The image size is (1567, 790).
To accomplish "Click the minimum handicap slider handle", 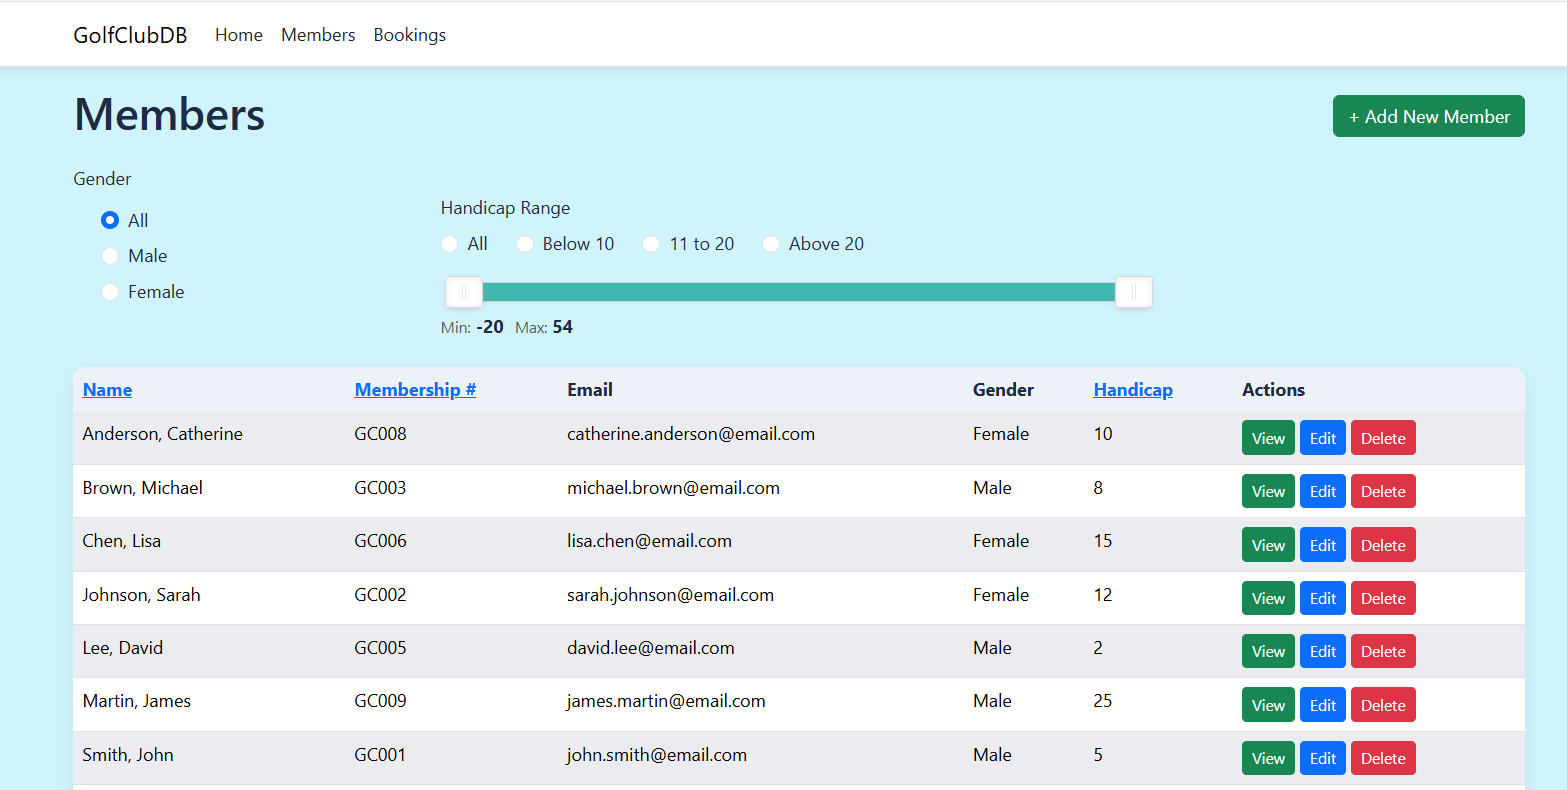I will click(x=464, y=292).
